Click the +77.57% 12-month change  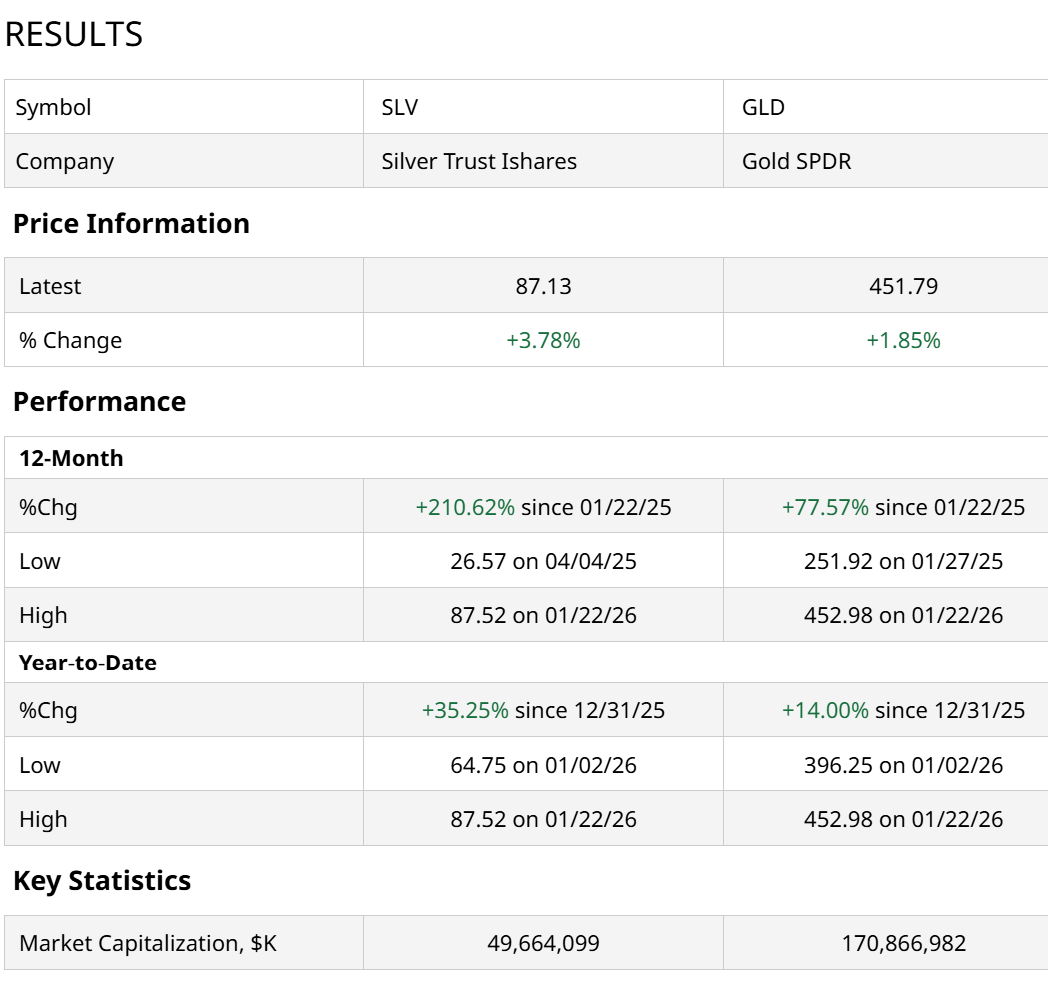(x=825, y=507)
